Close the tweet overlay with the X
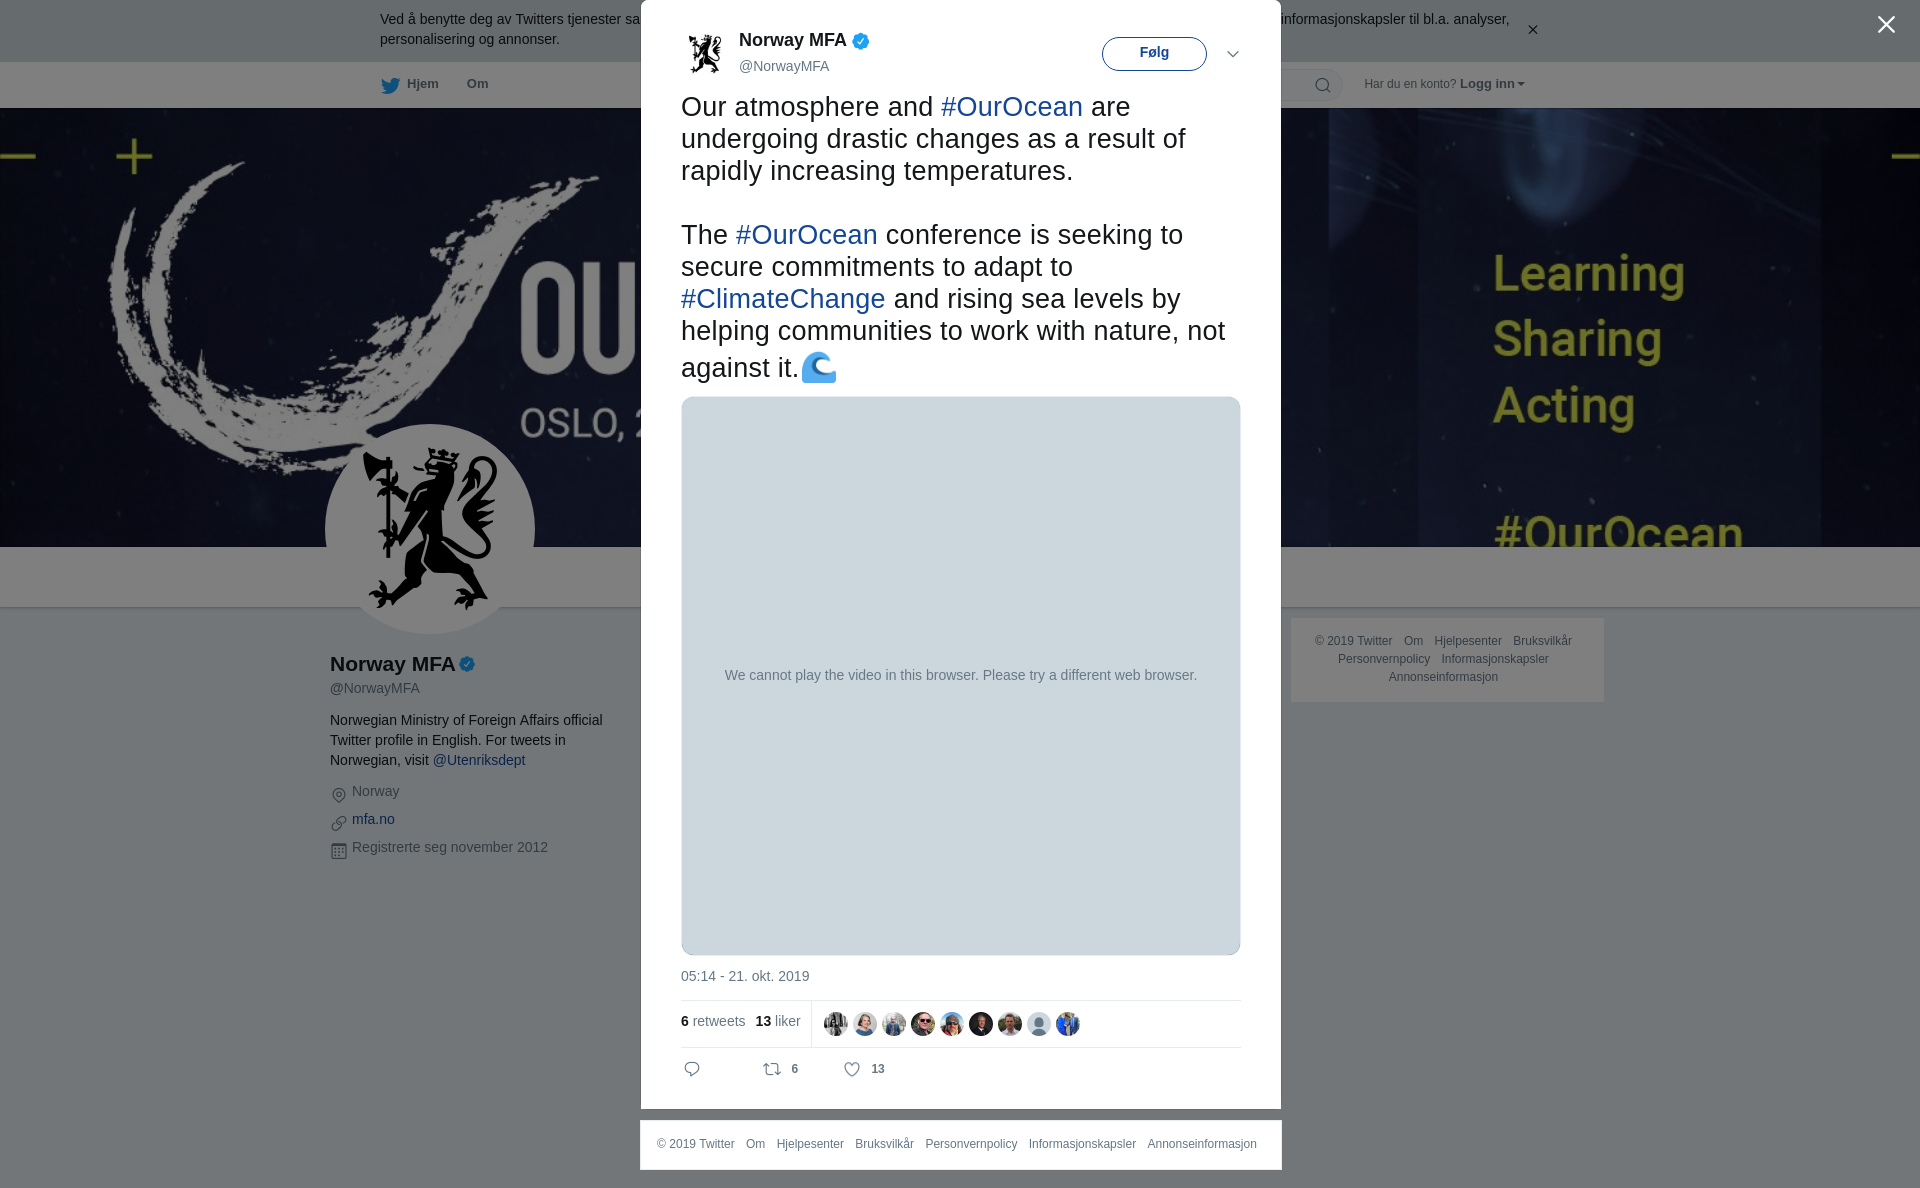 [1886, 25]
